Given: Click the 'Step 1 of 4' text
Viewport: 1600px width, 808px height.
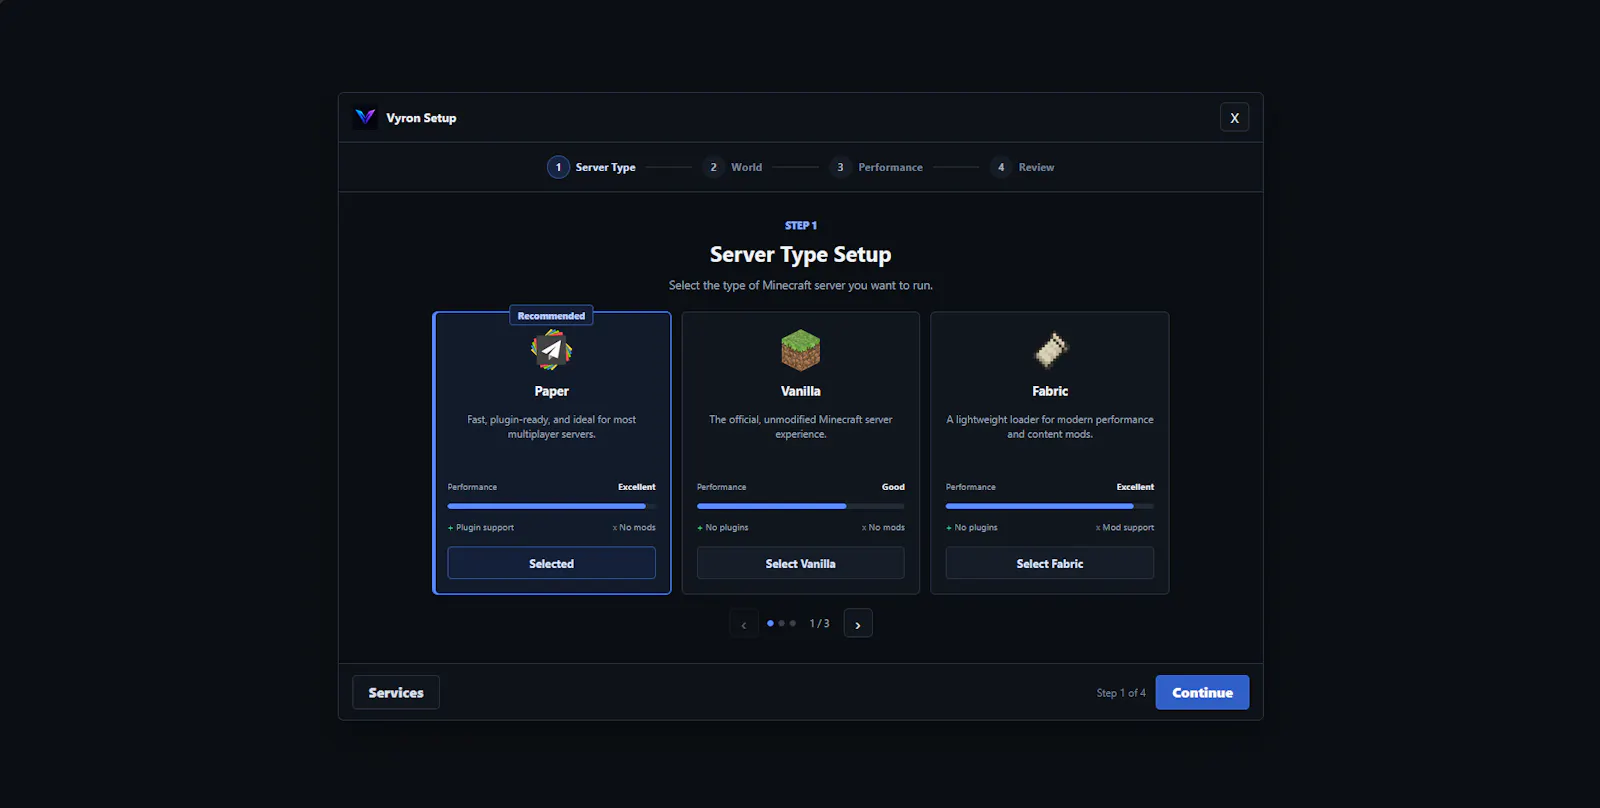Looking at the screenshot, I should [1121, 693].
